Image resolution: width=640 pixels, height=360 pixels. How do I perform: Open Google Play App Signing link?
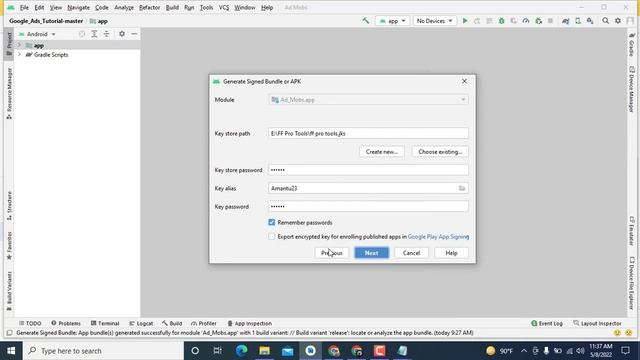click(438, 236)
